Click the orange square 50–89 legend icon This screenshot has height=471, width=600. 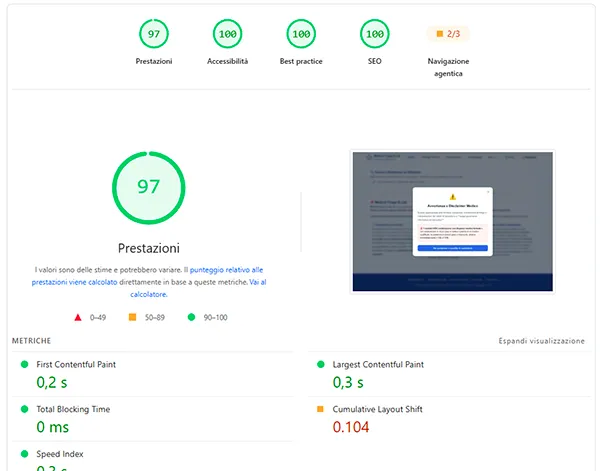pyautogui.click(x=132, y=317)
